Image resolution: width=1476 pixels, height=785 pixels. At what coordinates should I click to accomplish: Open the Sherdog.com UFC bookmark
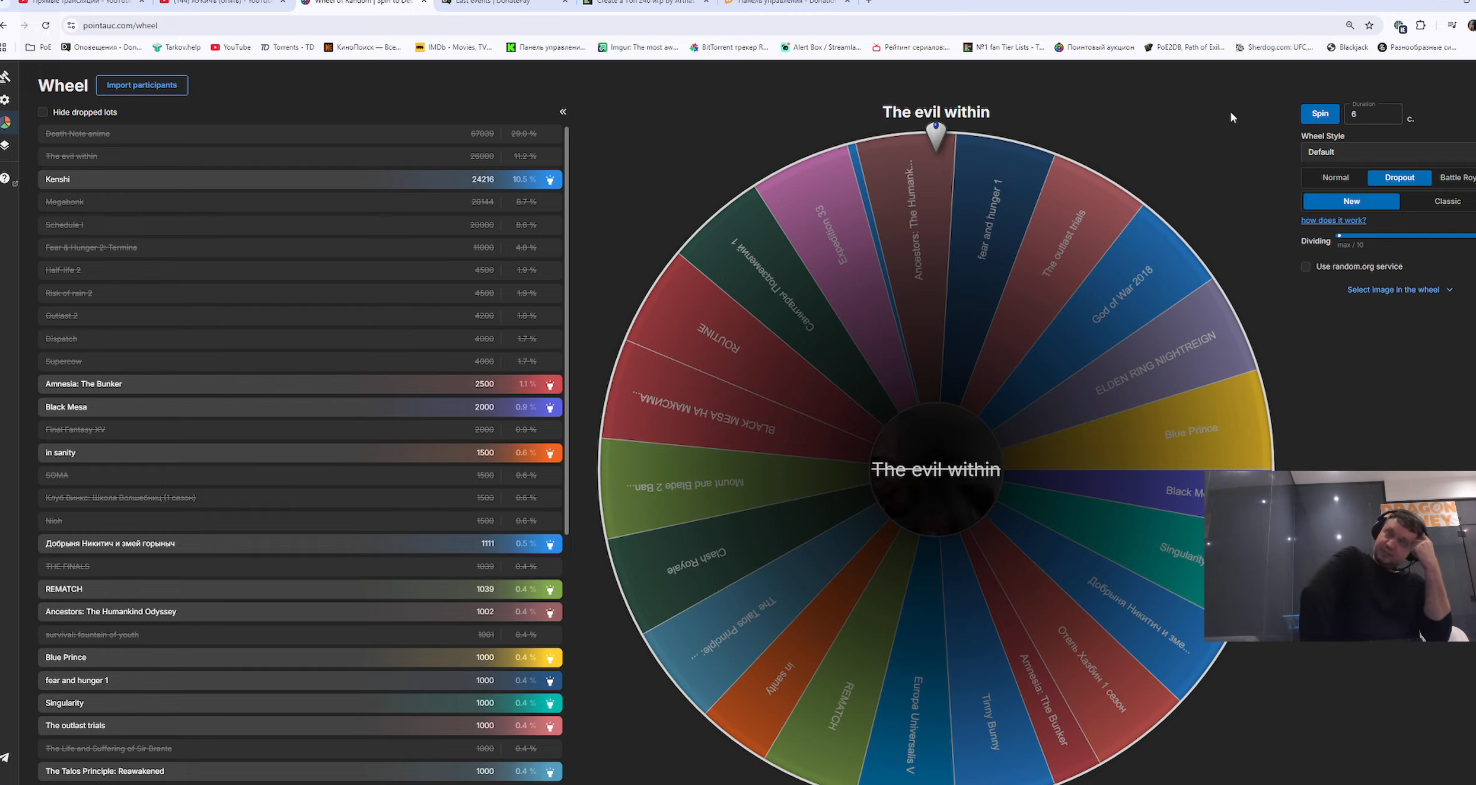1276,47
